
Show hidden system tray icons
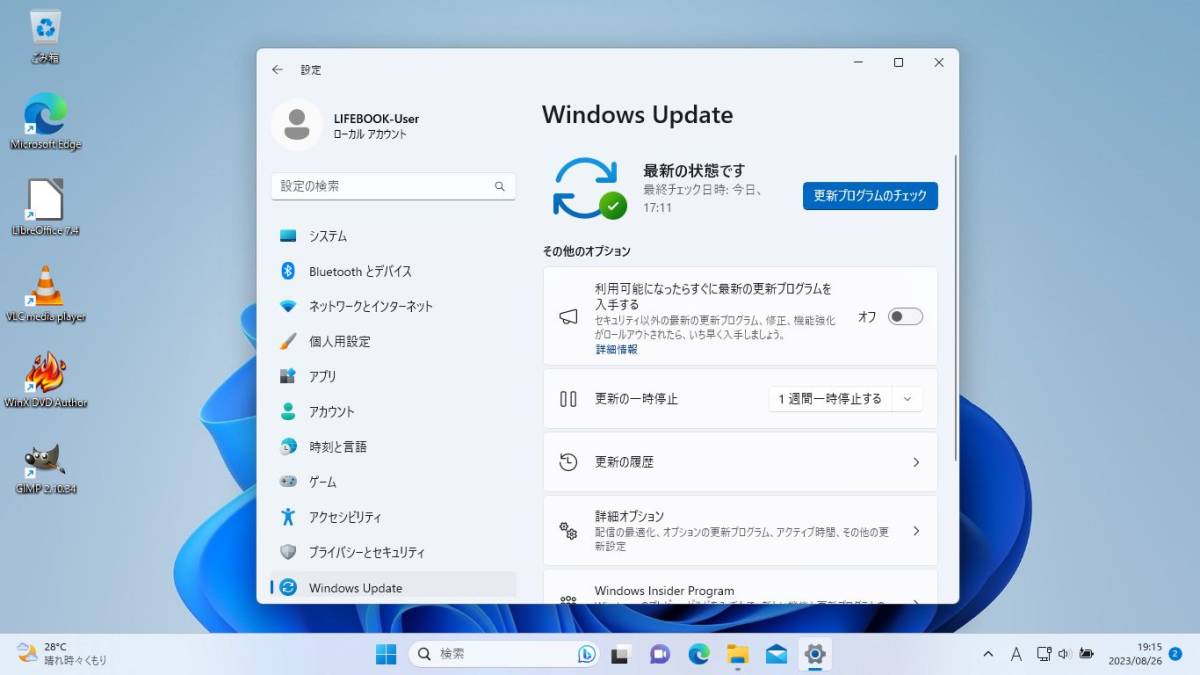[988, 654]
